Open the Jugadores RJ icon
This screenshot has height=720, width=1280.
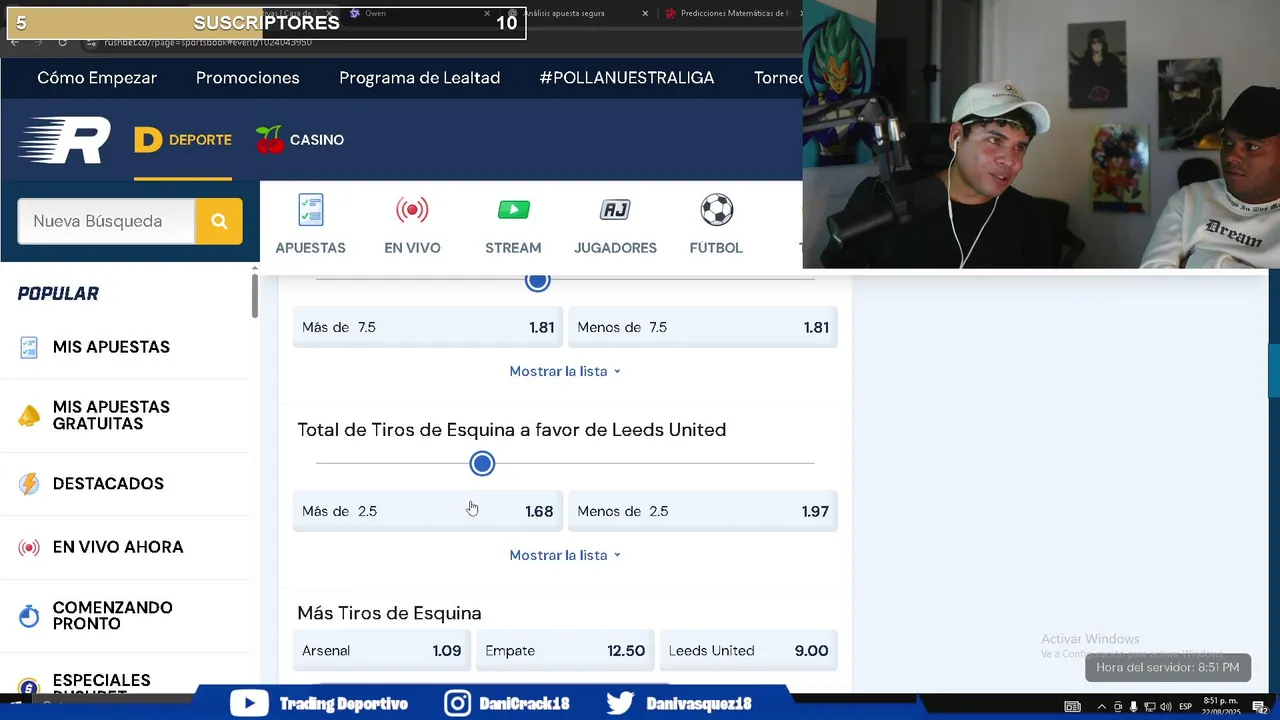pyautogui.click(x=615, y=210)
